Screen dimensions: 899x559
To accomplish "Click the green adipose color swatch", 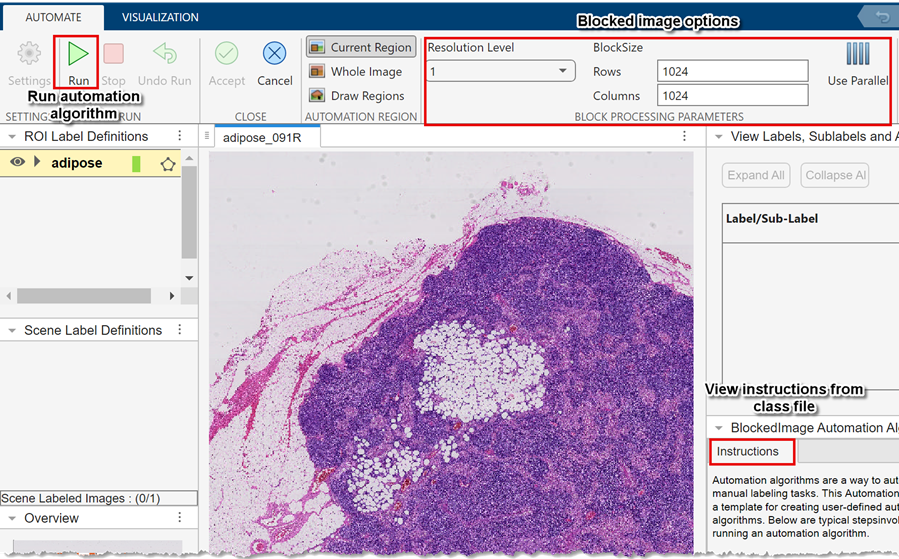I will coord(136,164).
